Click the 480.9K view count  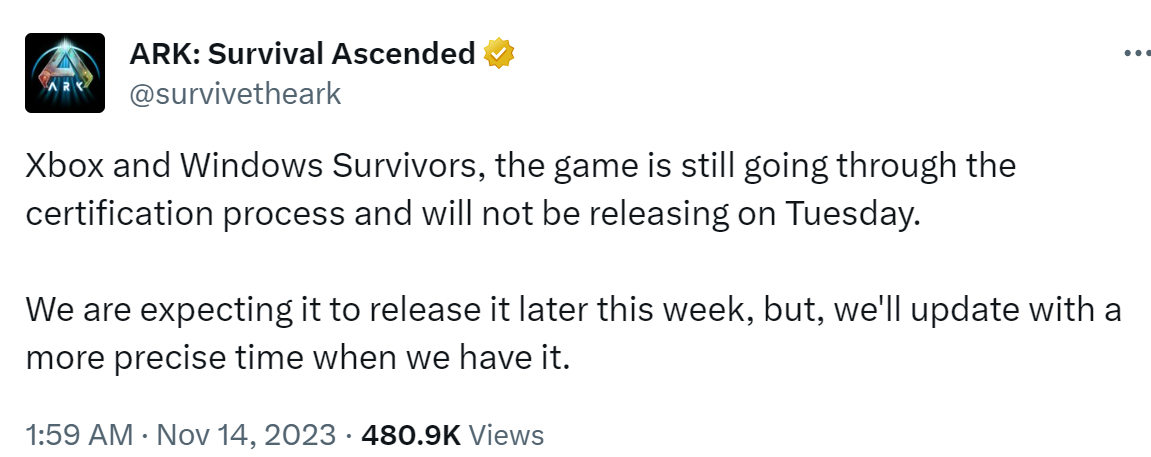410,435
